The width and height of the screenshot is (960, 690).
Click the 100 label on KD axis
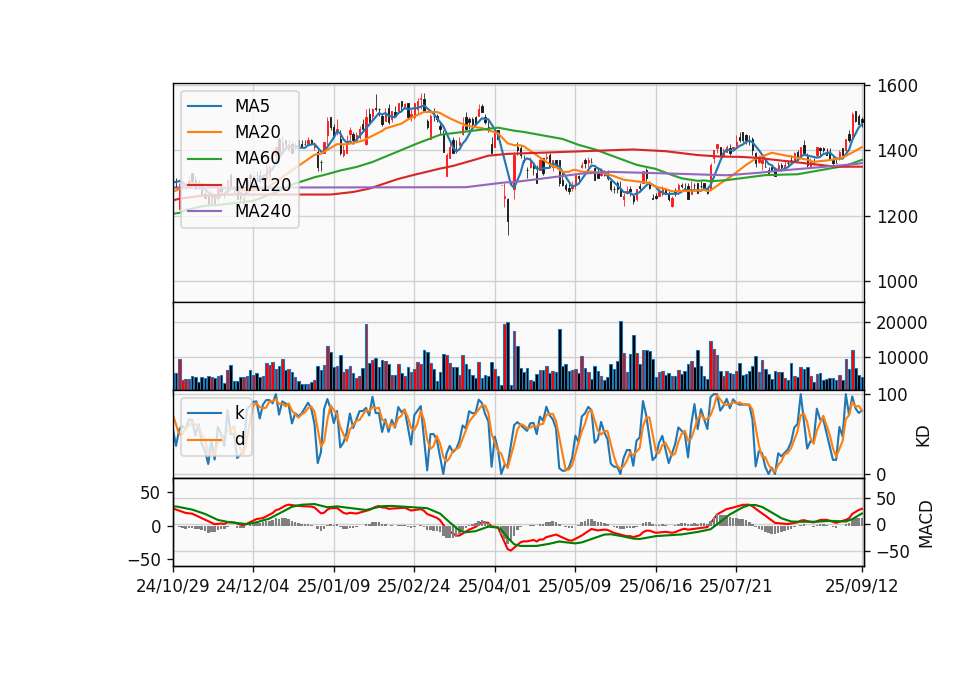[892, 395]
